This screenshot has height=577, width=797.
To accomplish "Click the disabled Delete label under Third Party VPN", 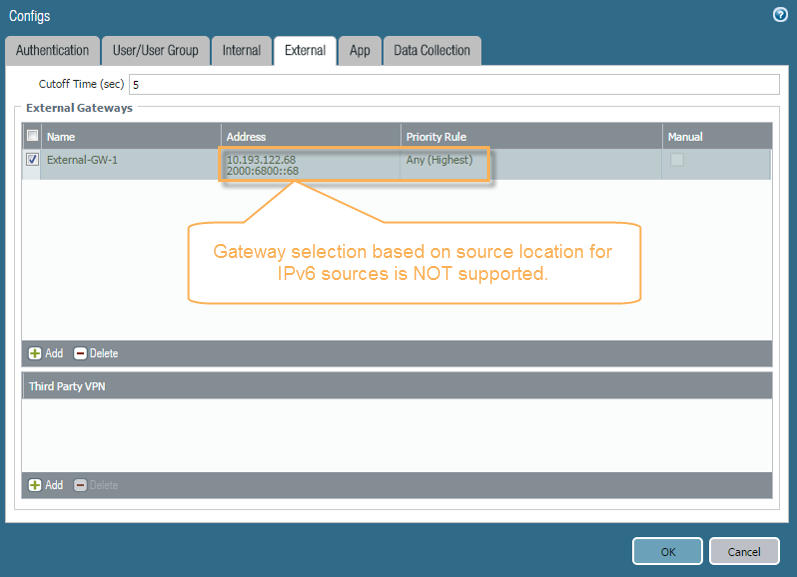I will tap(104, 485).
